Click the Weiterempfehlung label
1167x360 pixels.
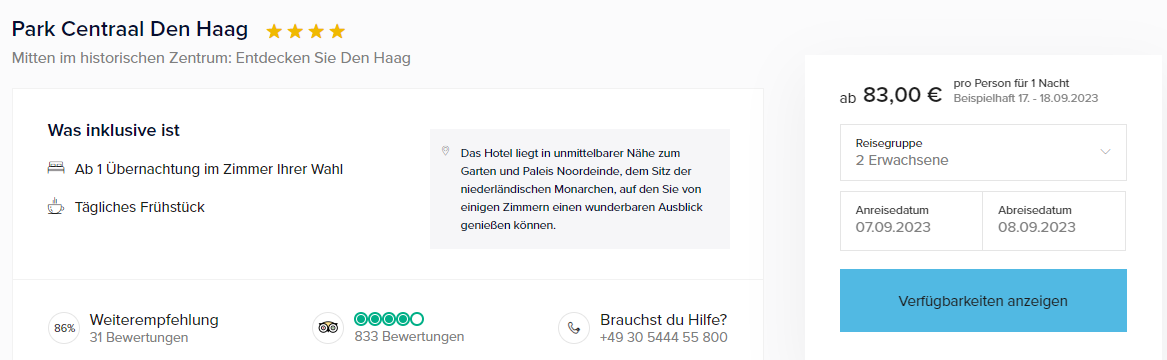coord(154,320)
